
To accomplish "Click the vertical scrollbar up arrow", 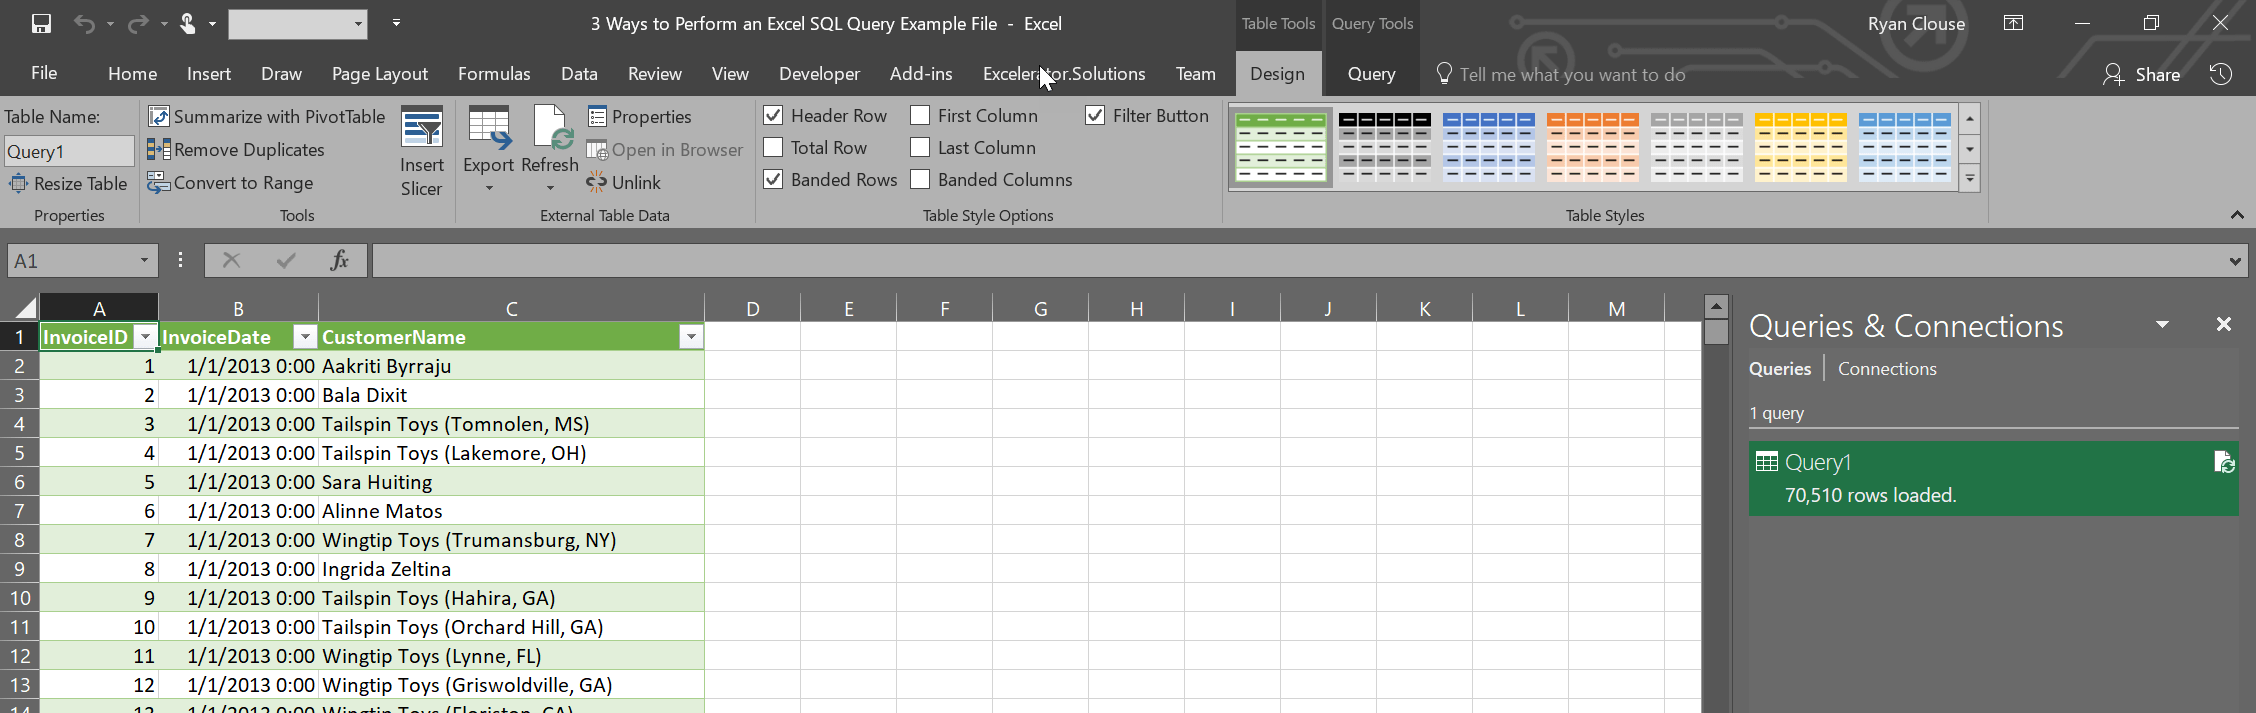I will (1716, 306).
